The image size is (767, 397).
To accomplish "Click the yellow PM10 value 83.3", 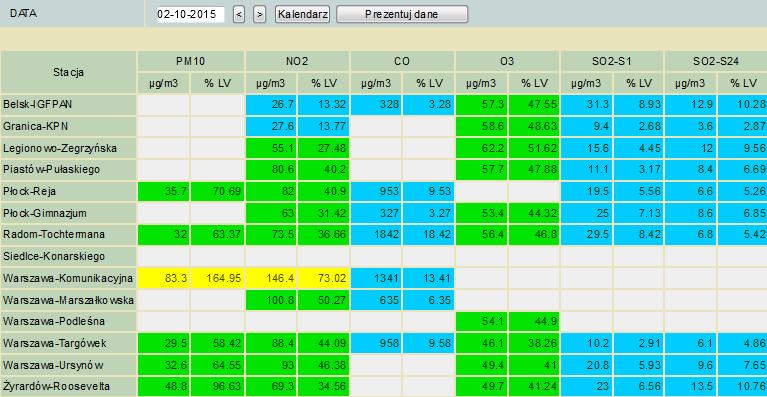I will (163, 278).
